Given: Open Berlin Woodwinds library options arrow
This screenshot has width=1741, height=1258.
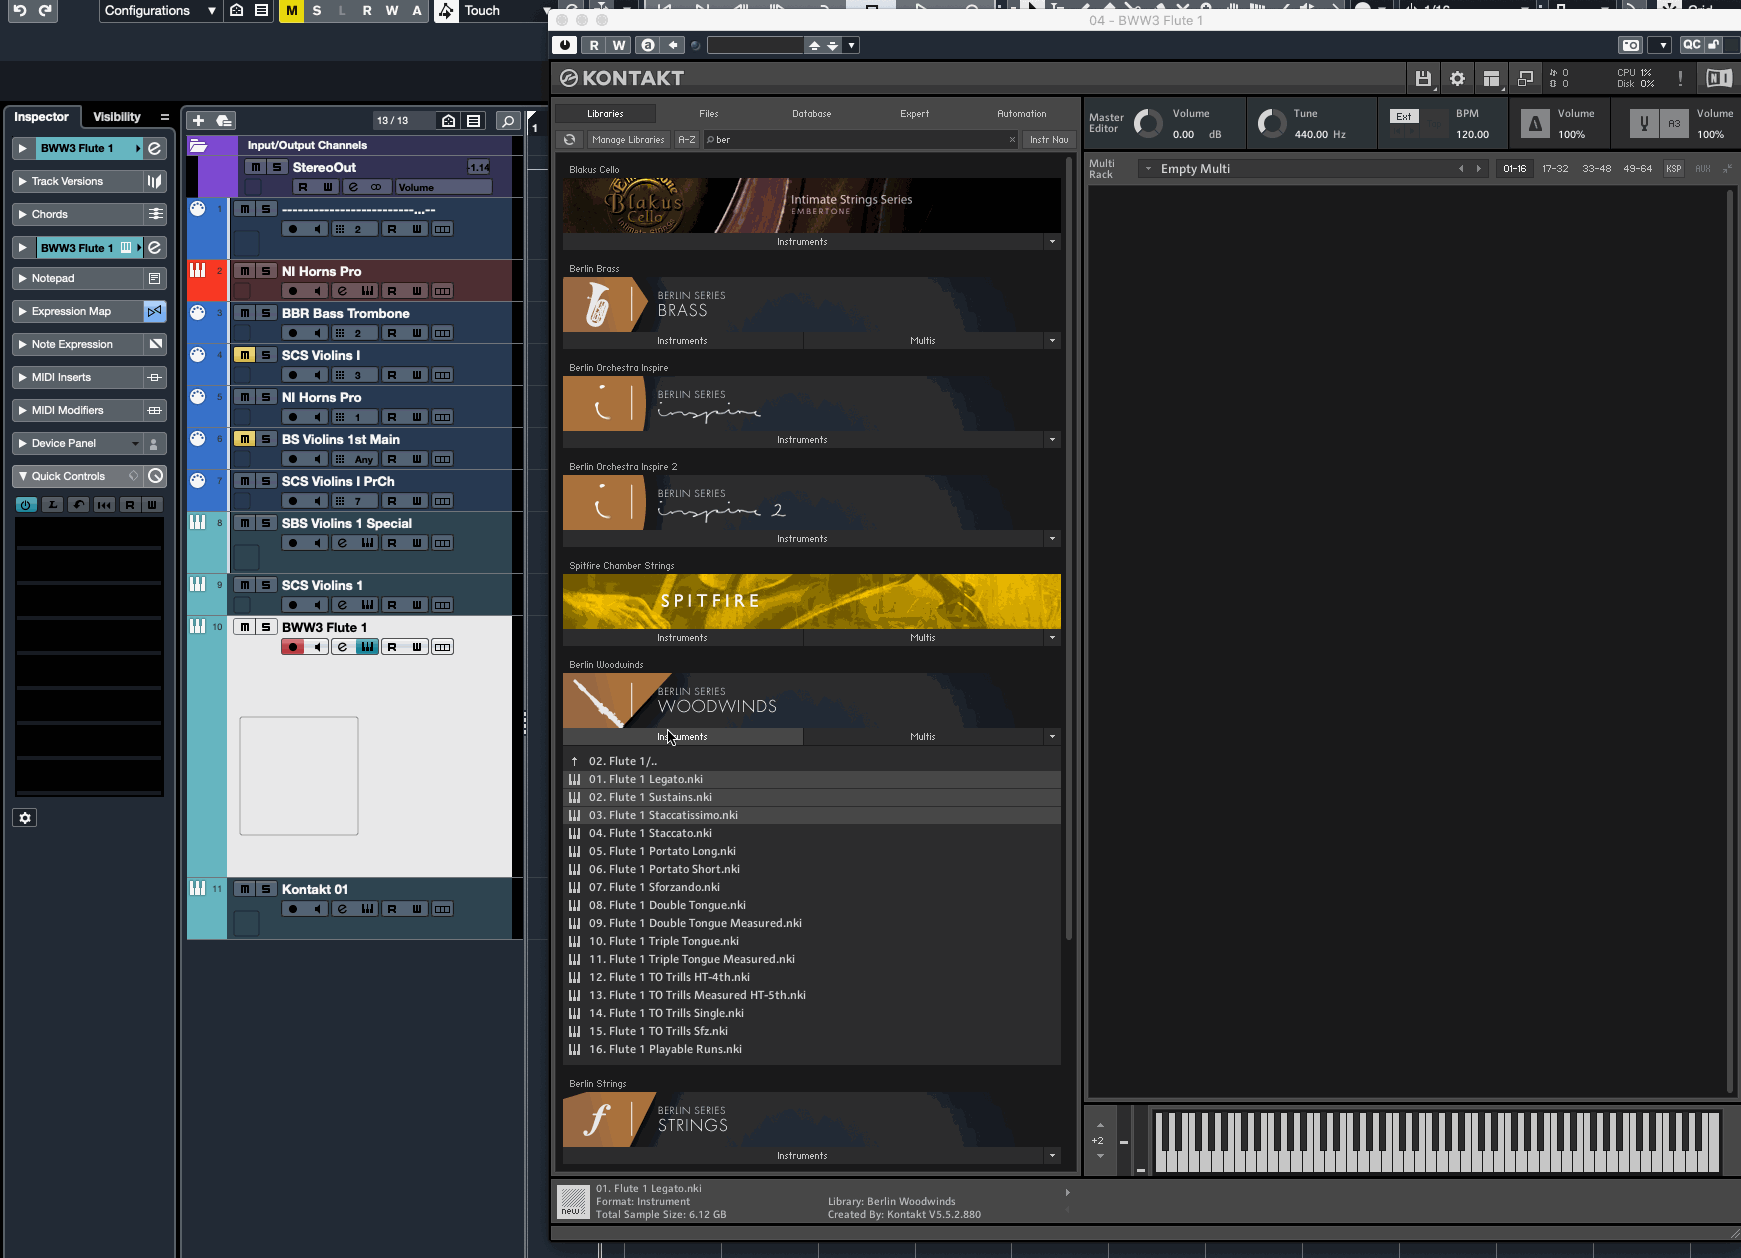Looking at the screenshot, I should [x=1052, y=737].
